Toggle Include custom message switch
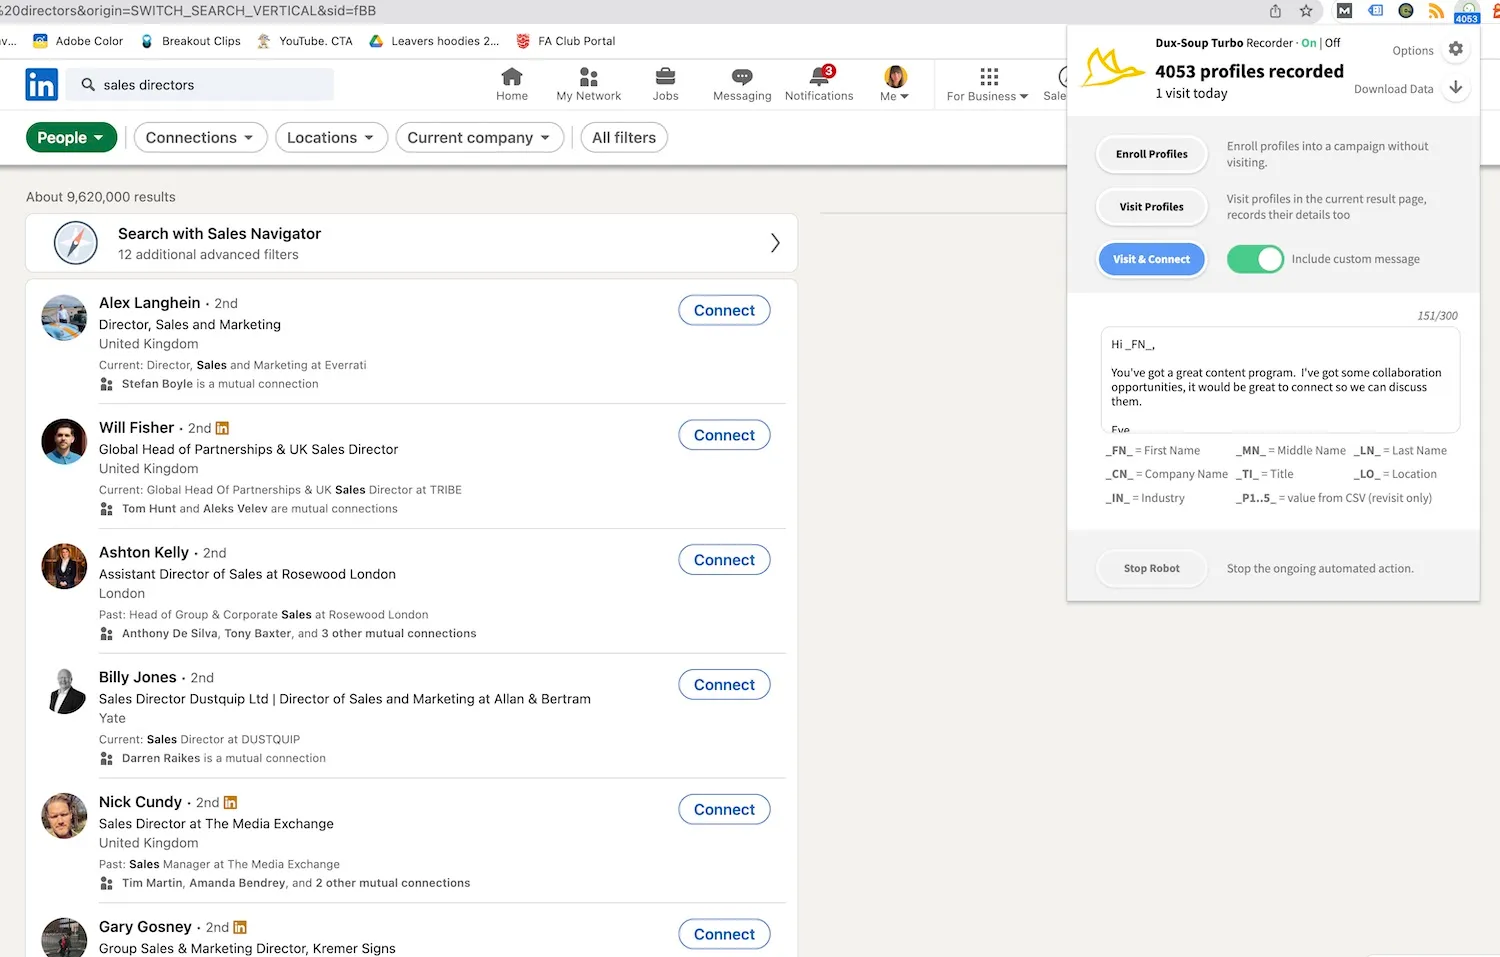Viewport: 1500px width, 957px height. [x=1255, y=259]
